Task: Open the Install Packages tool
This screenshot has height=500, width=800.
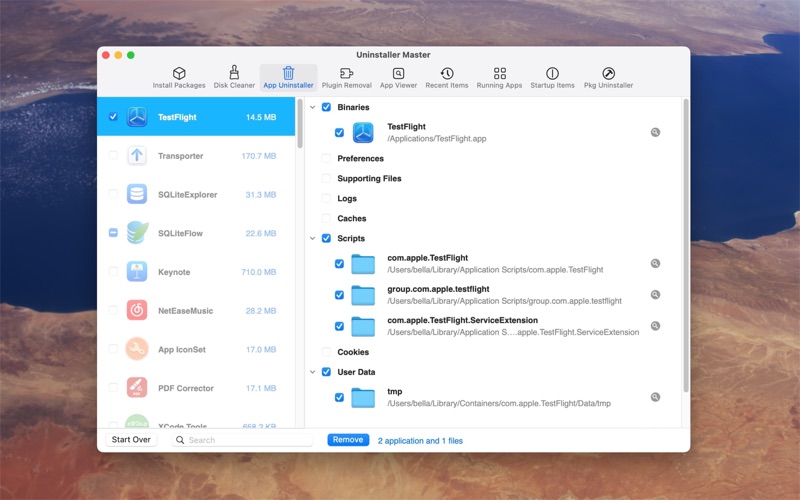Action: [x=179, y=78]
